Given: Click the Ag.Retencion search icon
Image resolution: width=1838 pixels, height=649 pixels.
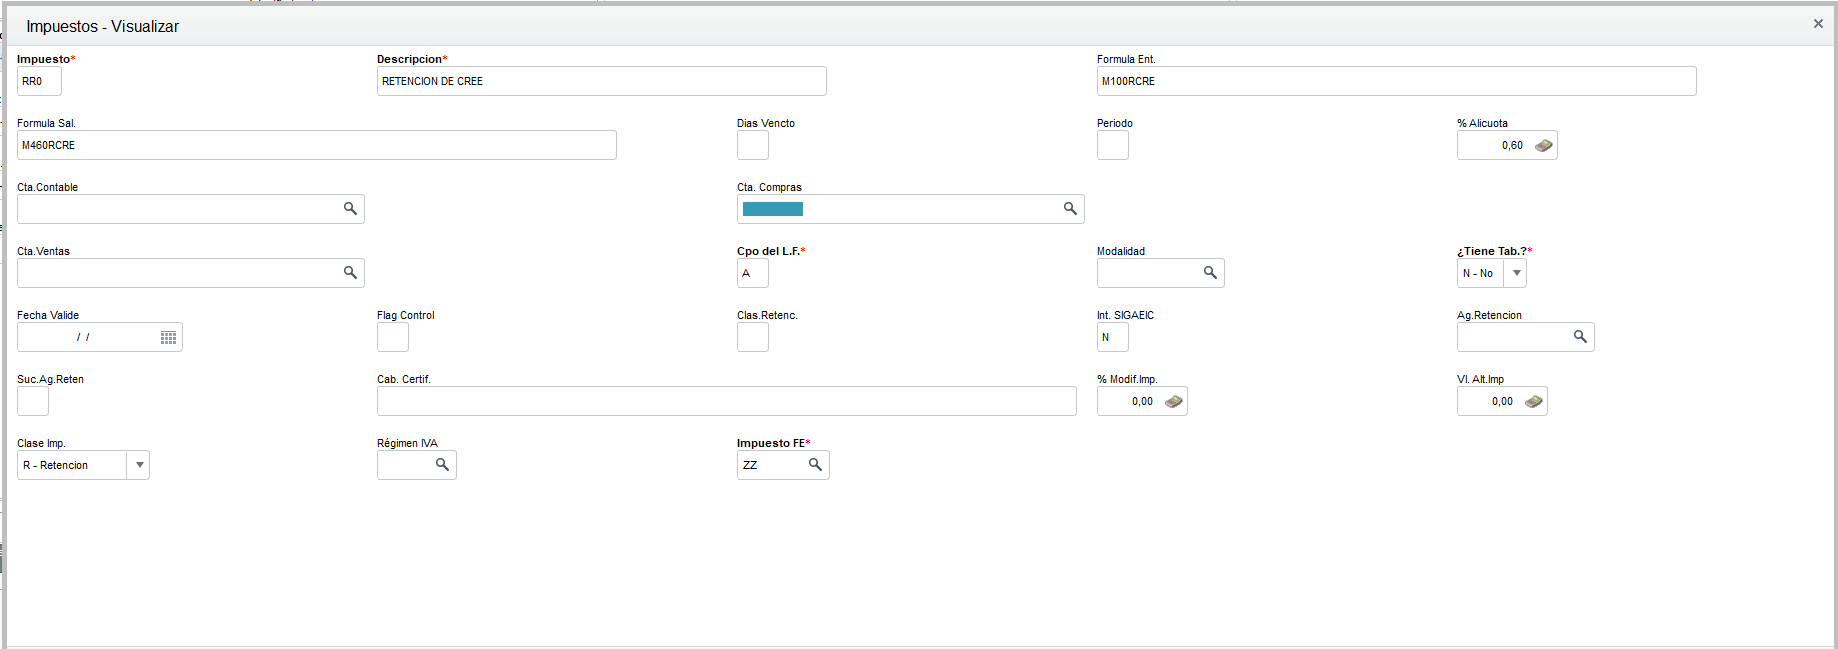Looking at the screenshot, I should [1580, 337].
